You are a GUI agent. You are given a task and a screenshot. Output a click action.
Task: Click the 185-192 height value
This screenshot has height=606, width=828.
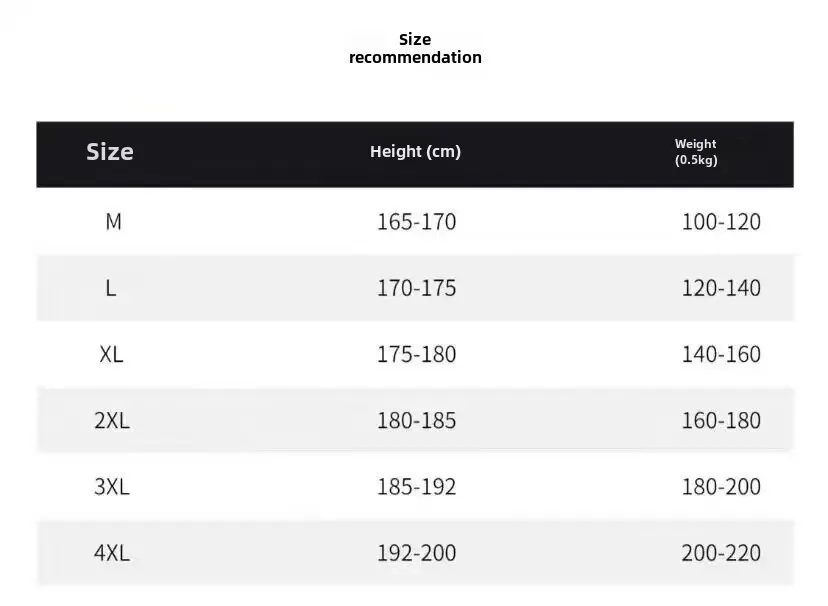tap(416, 487)
